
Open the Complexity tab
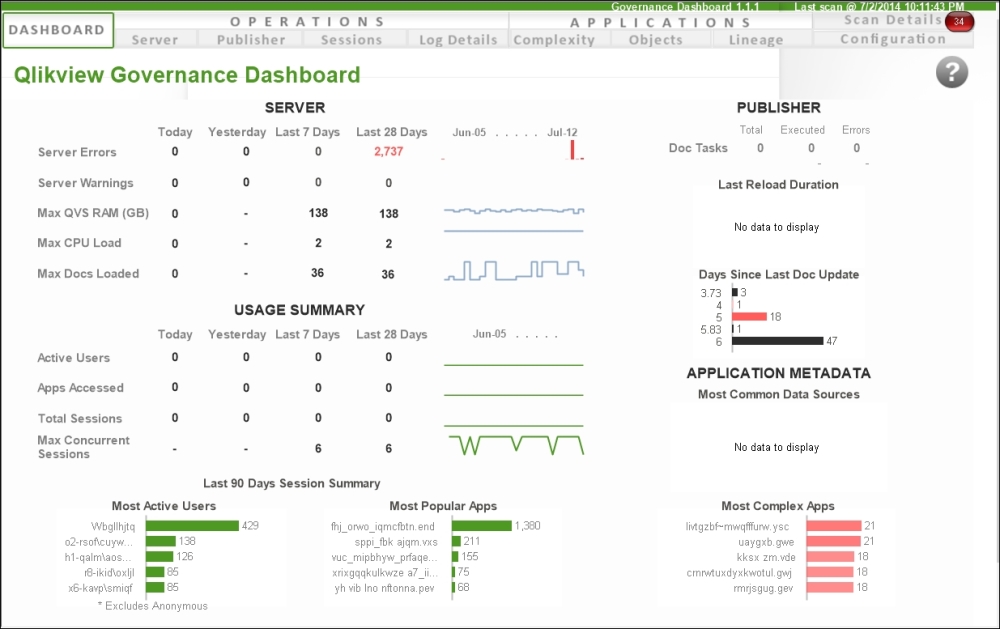(x=554, y=40)
